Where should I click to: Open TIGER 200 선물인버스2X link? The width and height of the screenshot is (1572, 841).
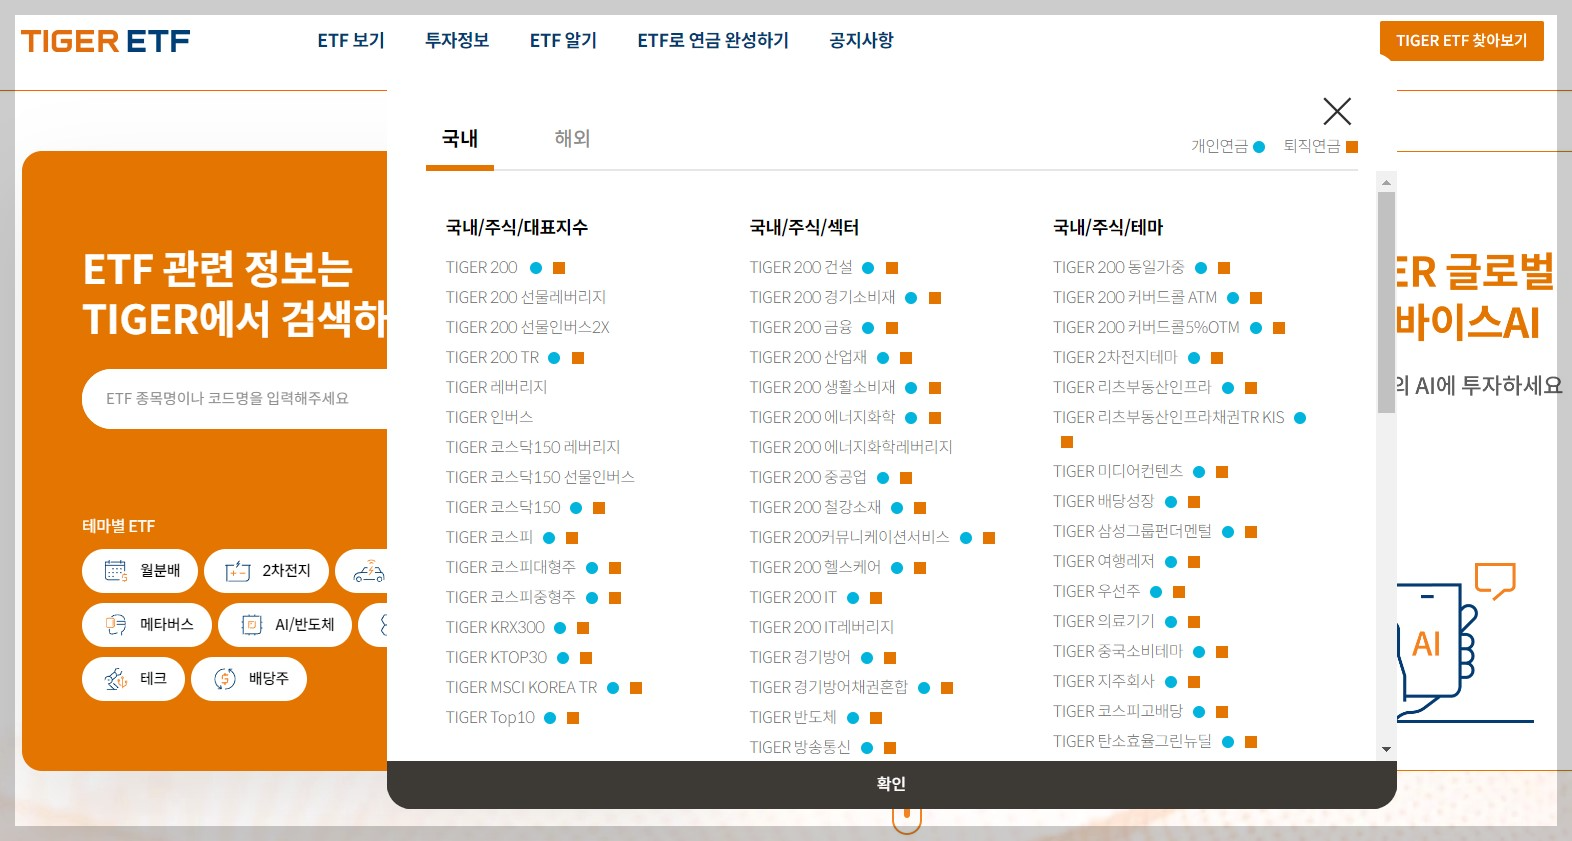(x=528, y=328)
